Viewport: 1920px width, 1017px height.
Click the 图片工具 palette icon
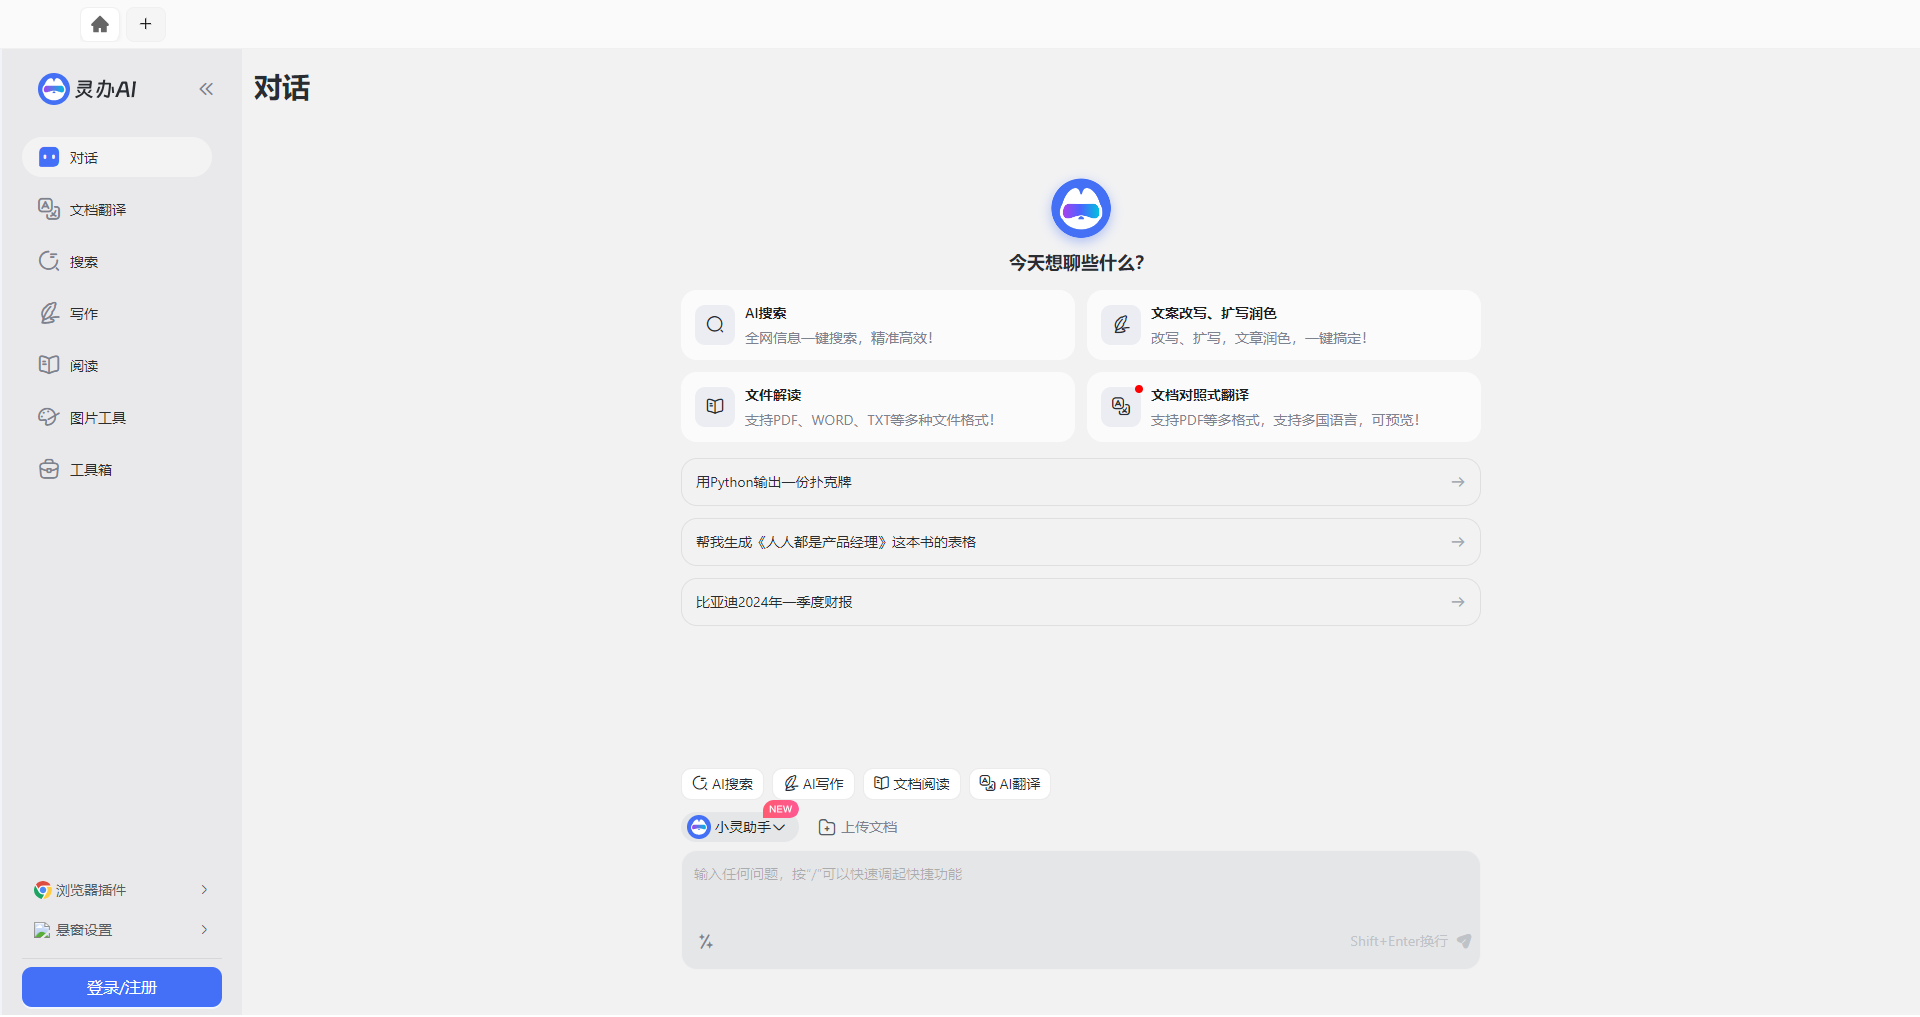(x=49, y=417)
